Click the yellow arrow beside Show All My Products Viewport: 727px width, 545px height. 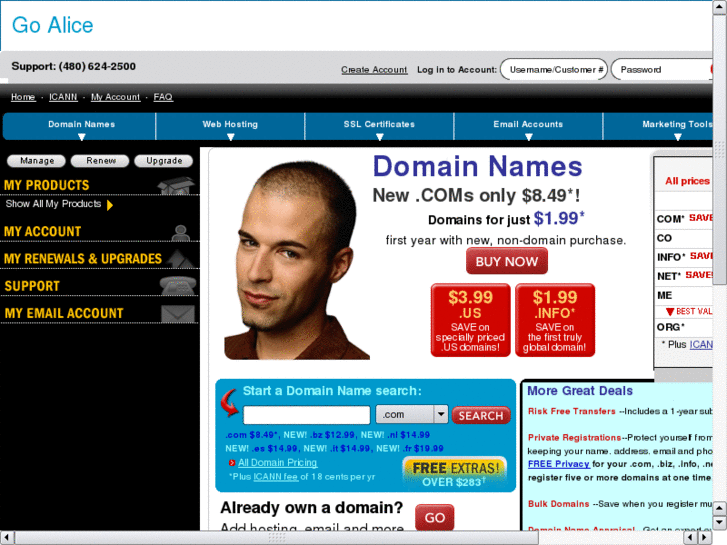point(110,205)
